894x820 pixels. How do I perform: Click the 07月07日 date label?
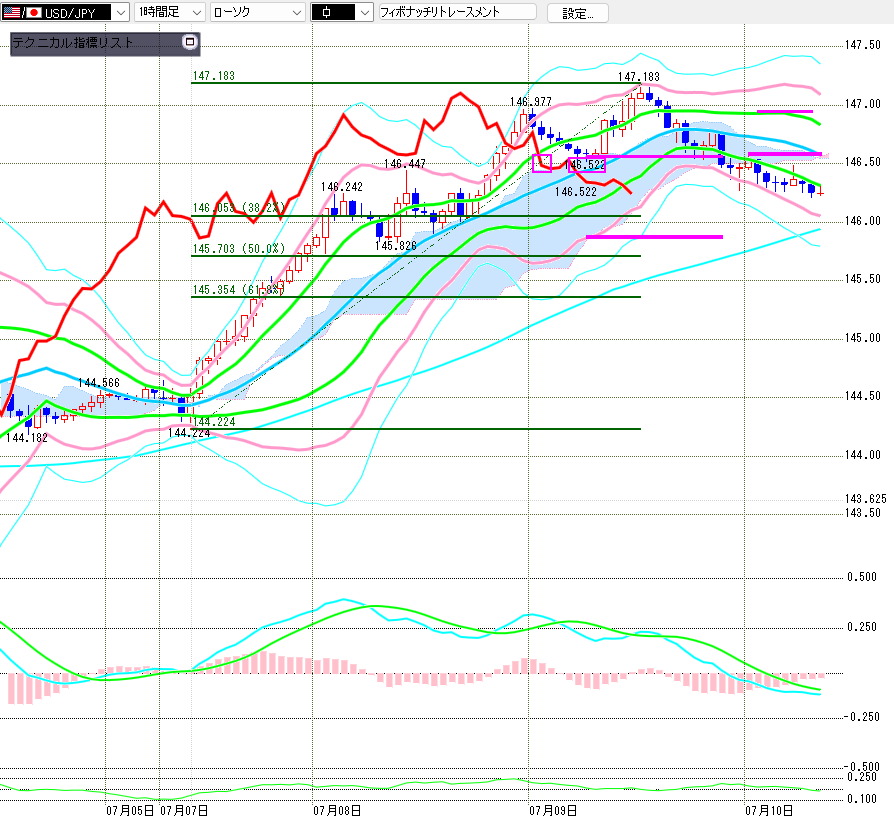(184, 811)
